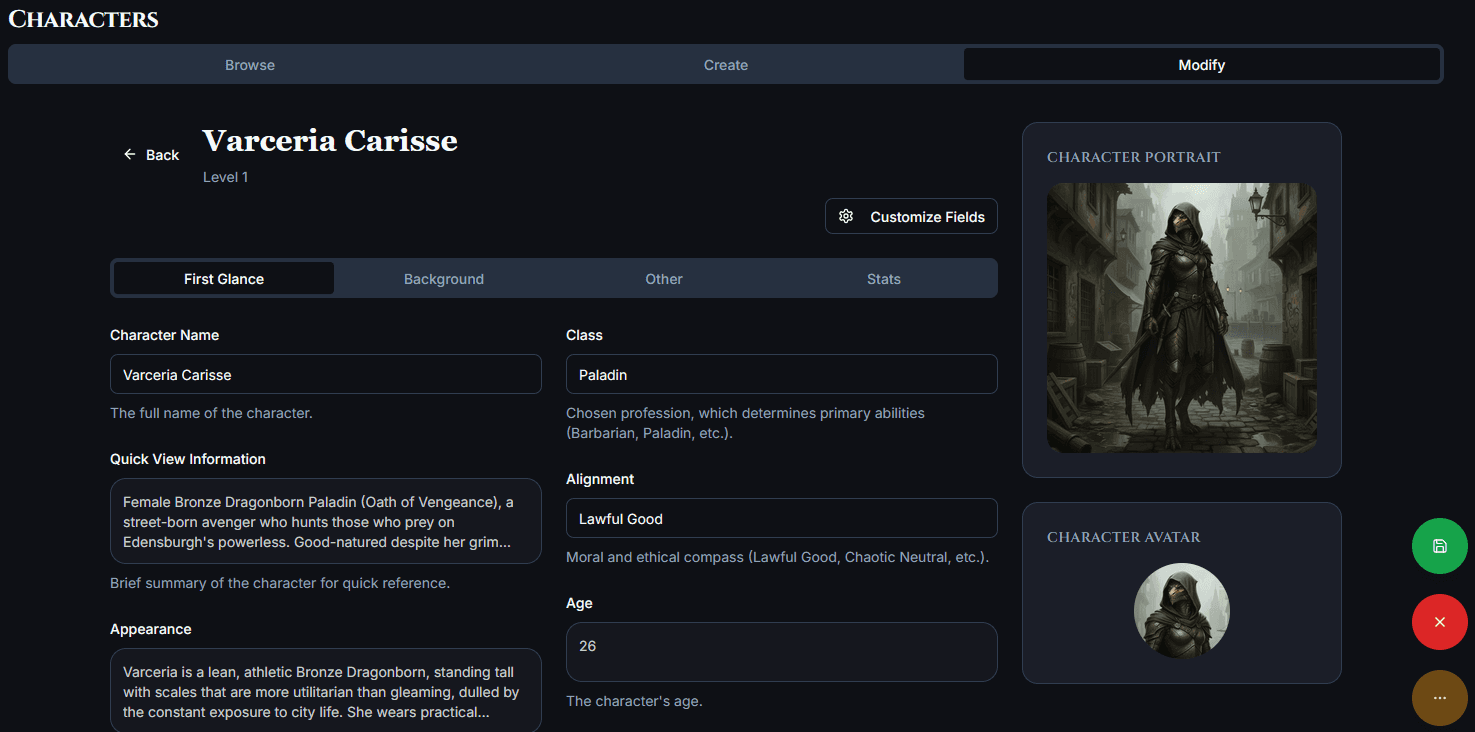Click the circular character avatar image

point(1181,611)
